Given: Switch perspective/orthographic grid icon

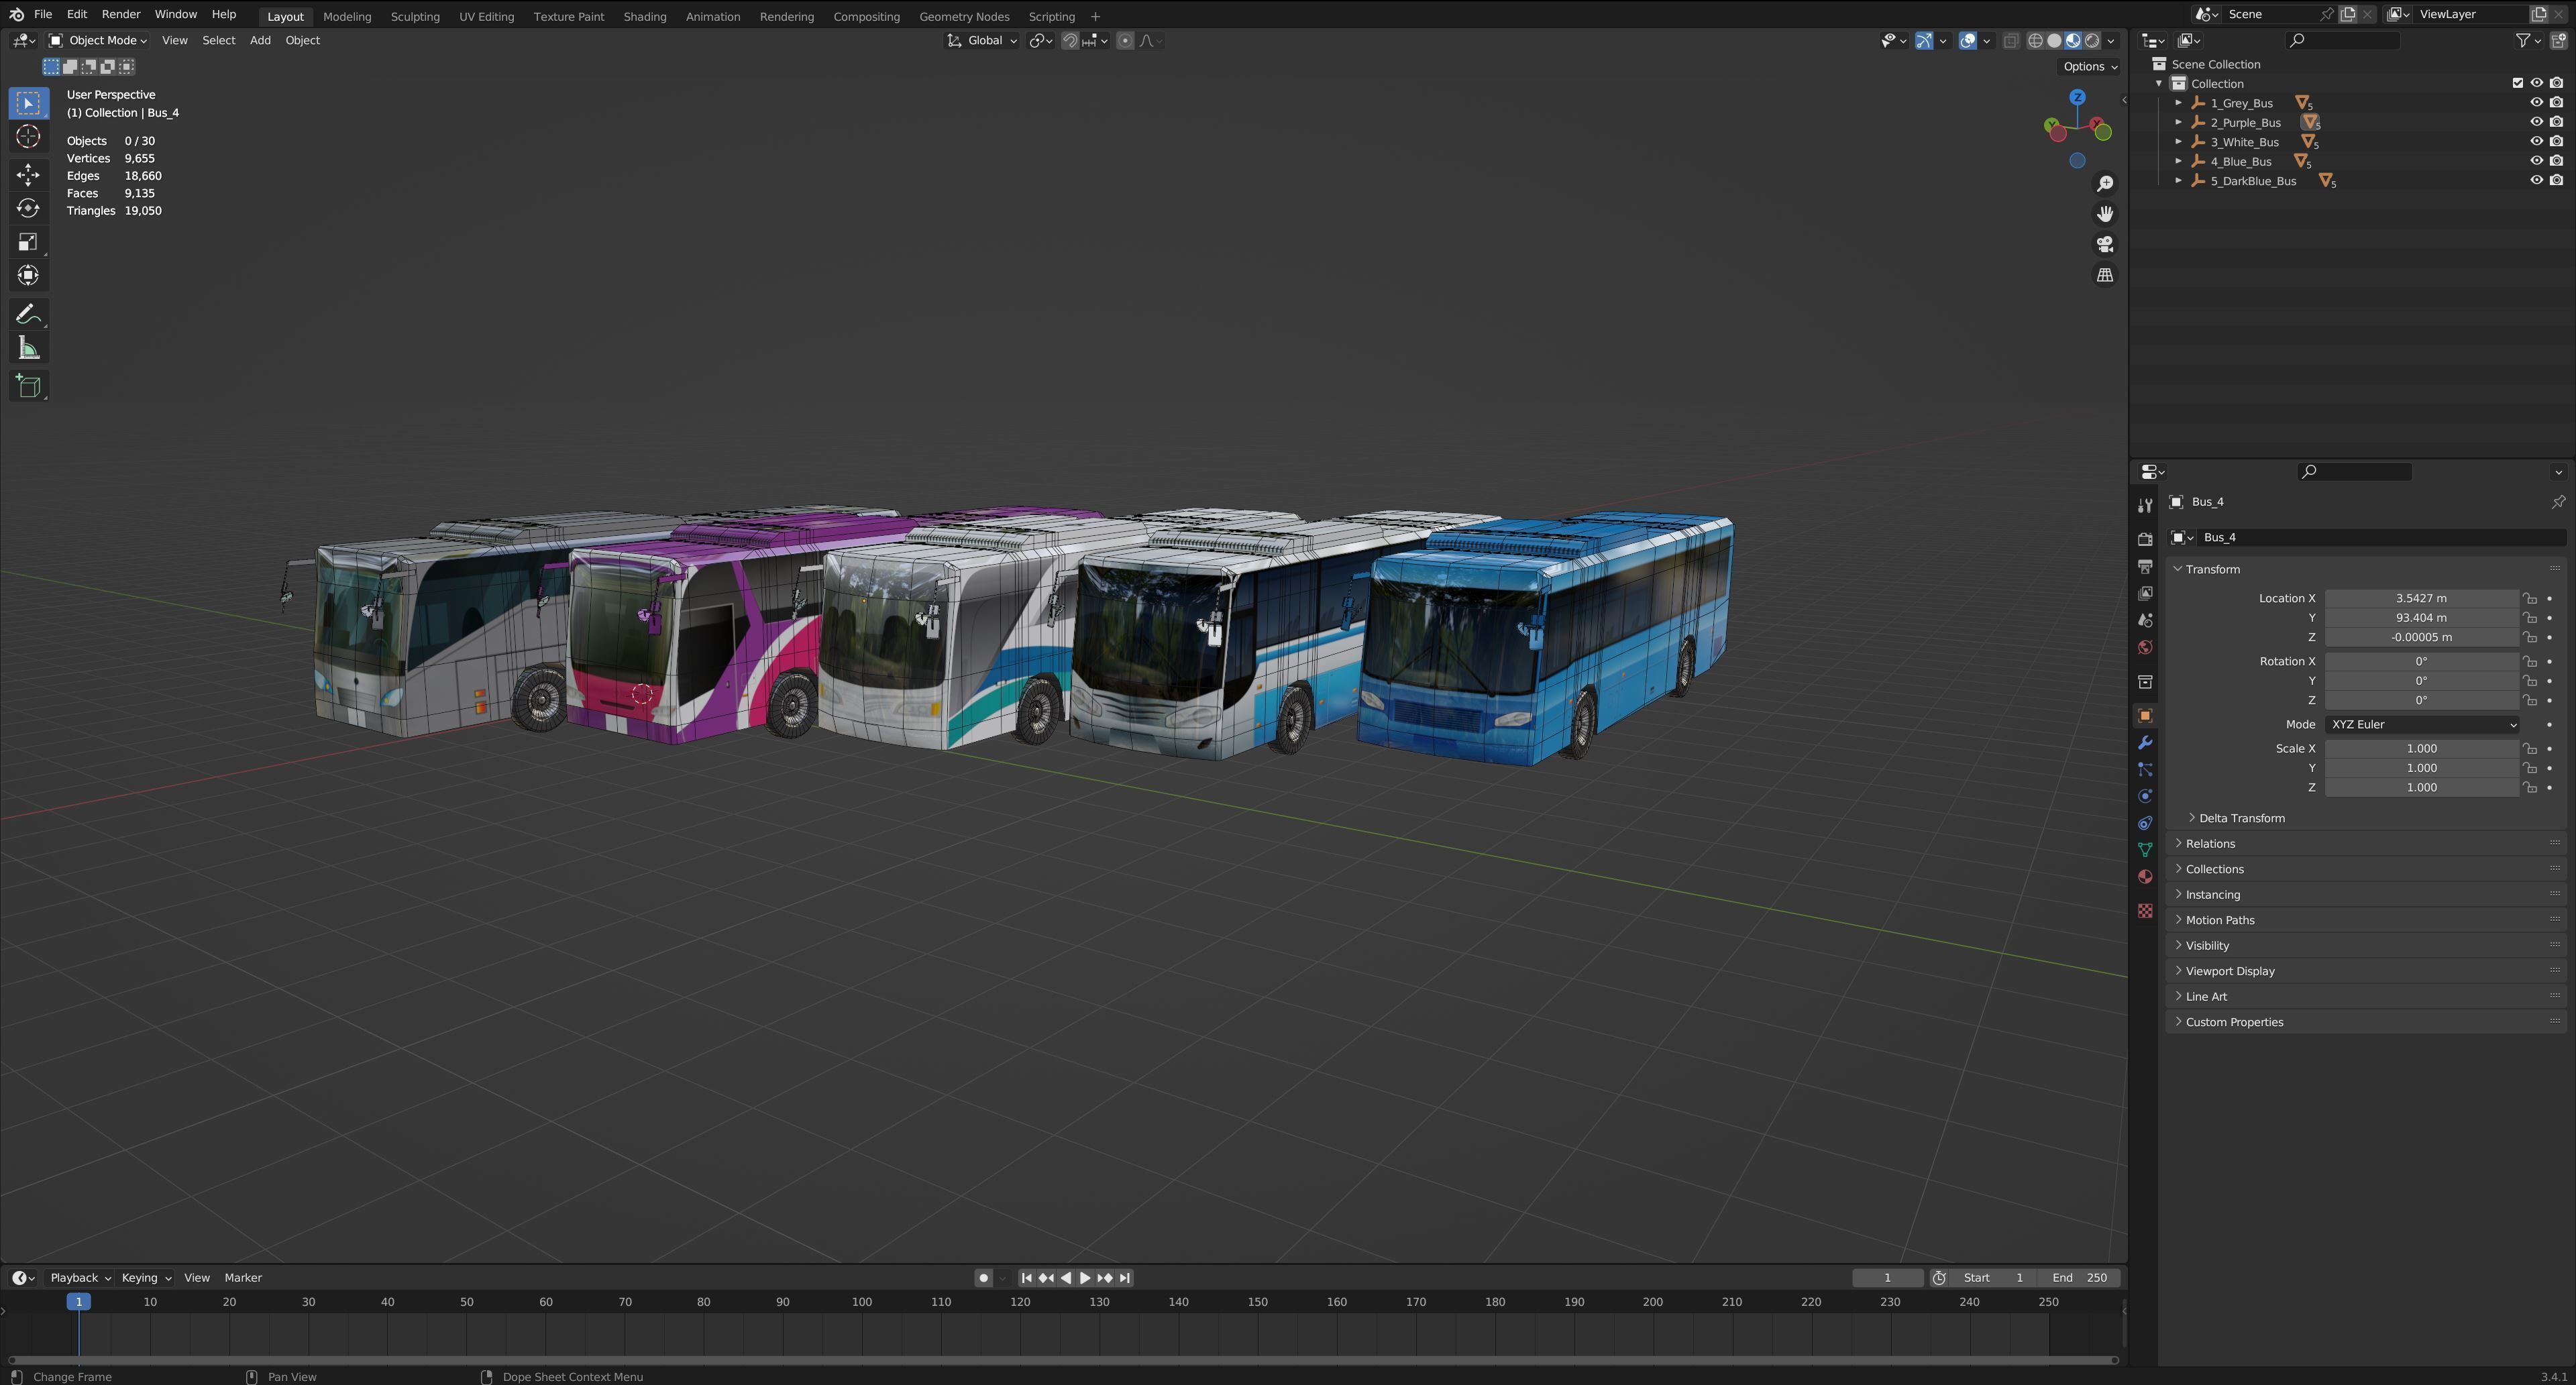Looking at the screenshot, I should [x=2105, y=275].
